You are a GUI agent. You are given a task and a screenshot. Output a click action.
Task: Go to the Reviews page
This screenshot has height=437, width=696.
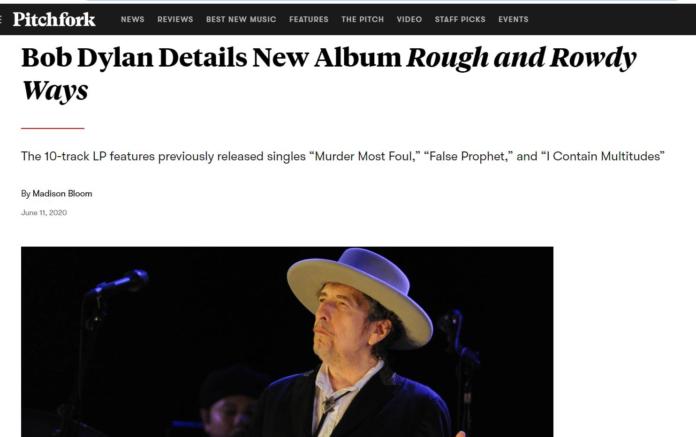[x=175, y=20]
